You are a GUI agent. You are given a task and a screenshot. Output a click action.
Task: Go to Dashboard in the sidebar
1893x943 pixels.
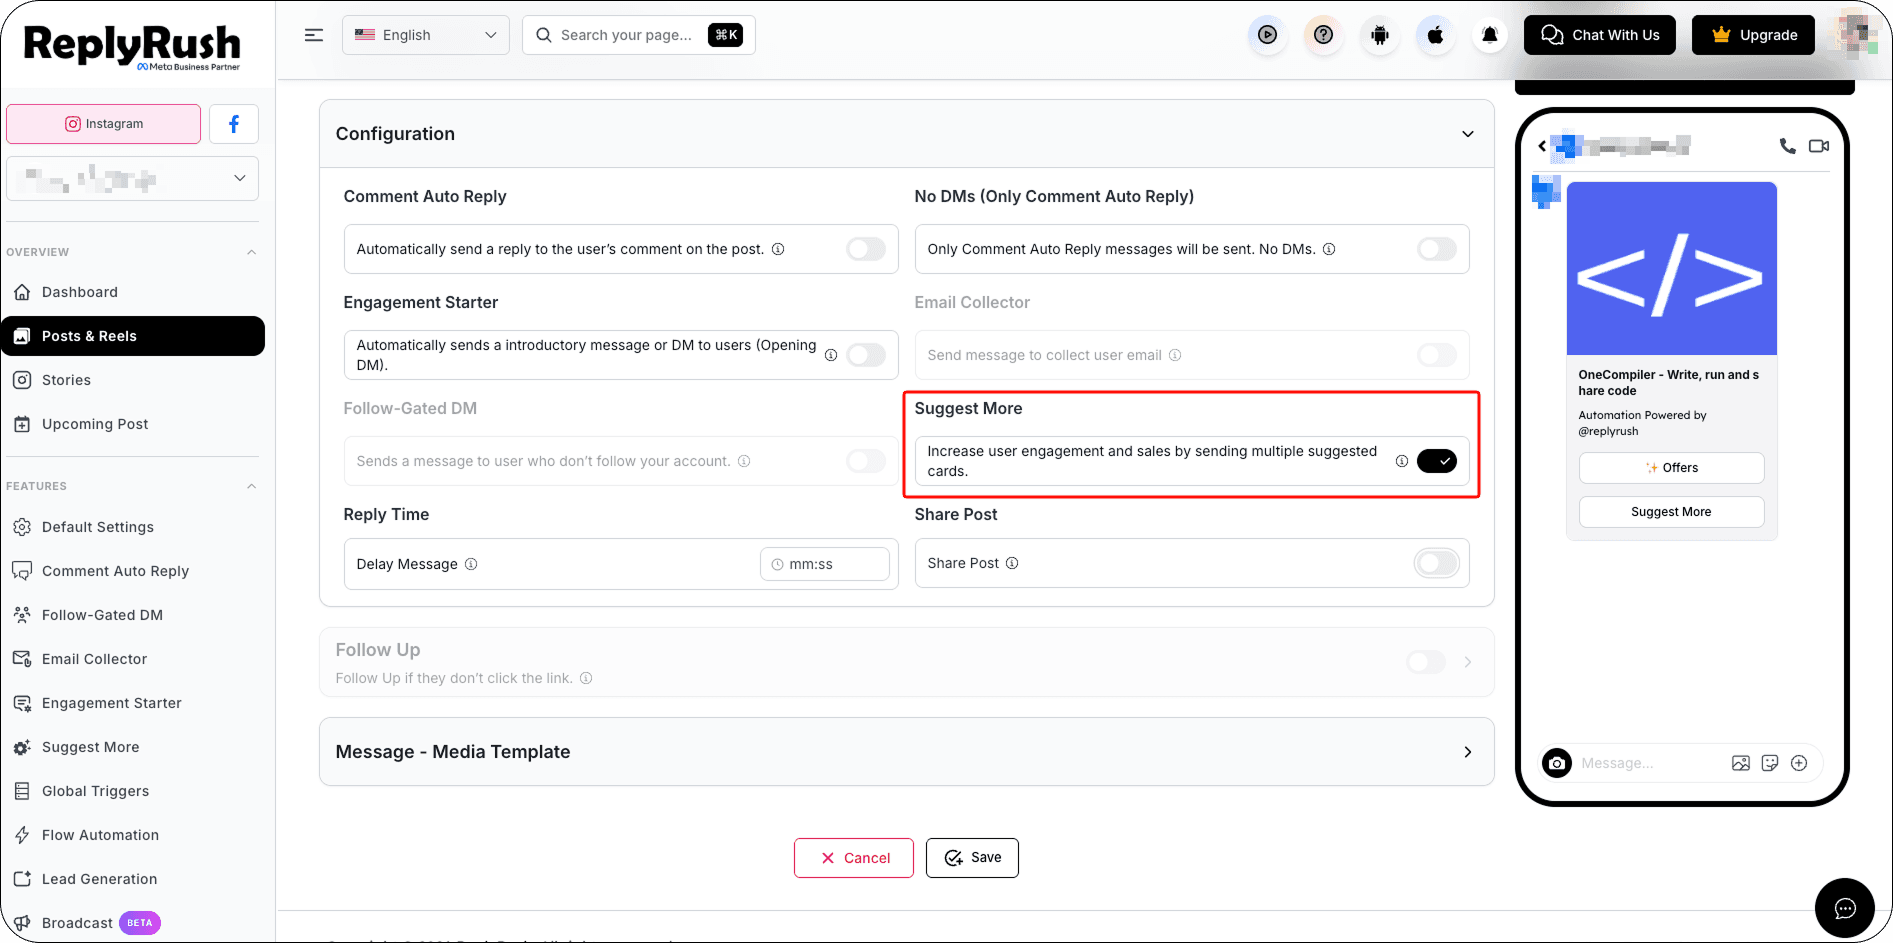[x=80, y=292]
